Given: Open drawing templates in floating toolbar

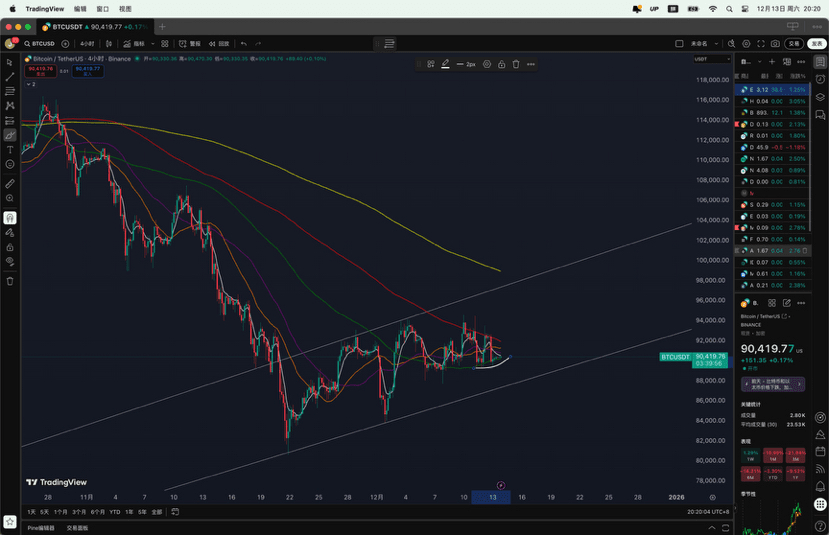Looking at the screenshot, I should pos(431,64).
